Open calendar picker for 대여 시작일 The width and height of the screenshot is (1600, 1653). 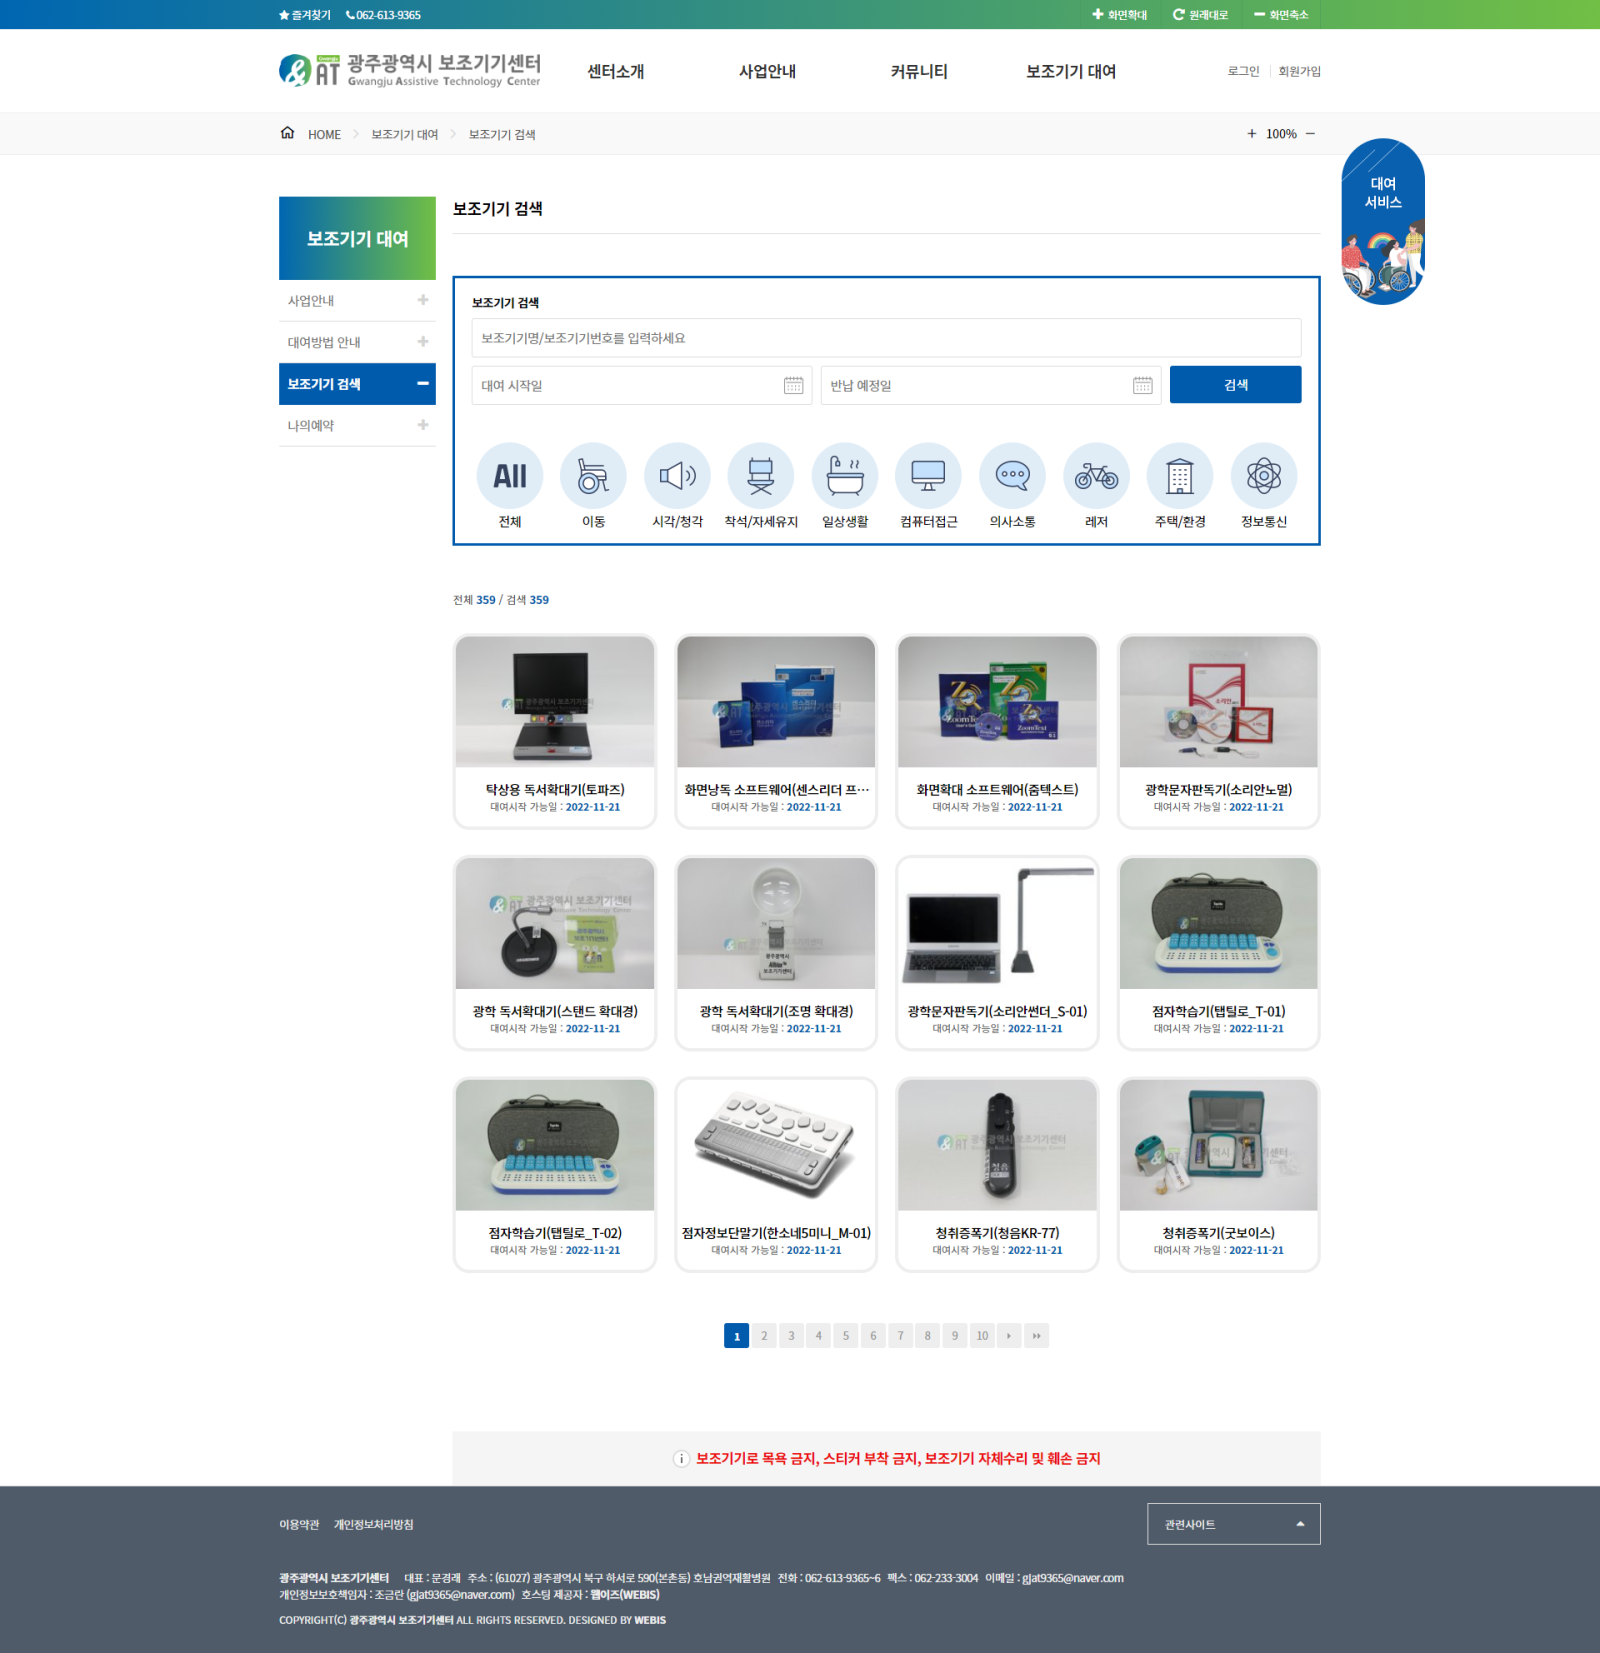[x=793, y=386]
